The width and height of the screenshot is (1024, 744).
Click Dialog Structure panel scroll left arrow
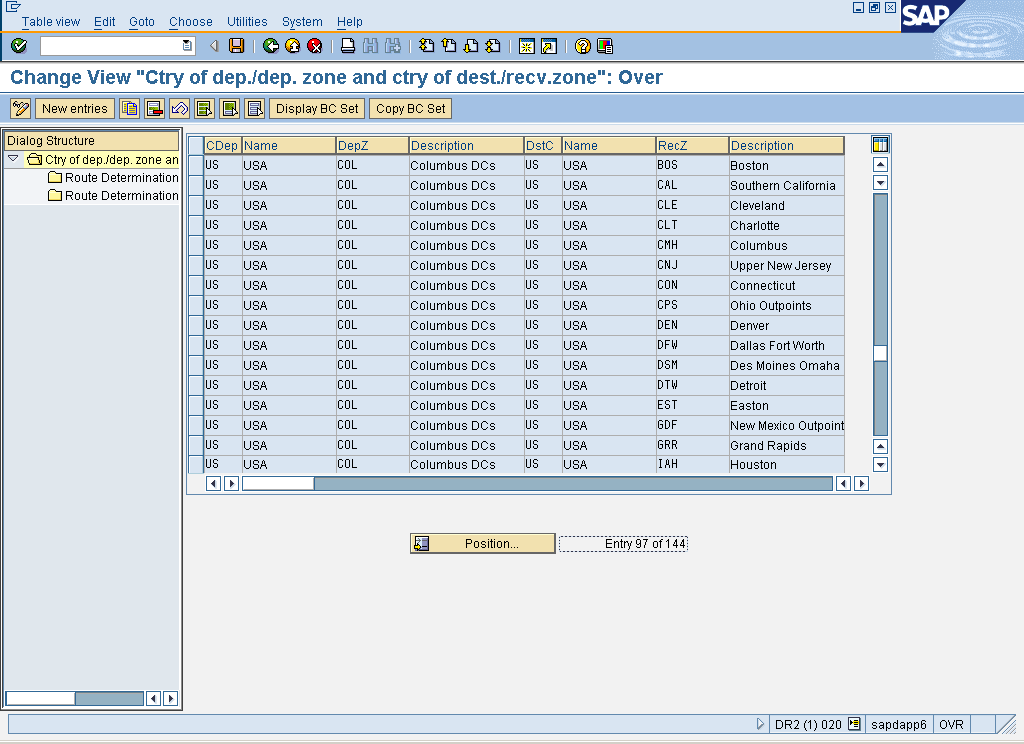coord(153,698)
